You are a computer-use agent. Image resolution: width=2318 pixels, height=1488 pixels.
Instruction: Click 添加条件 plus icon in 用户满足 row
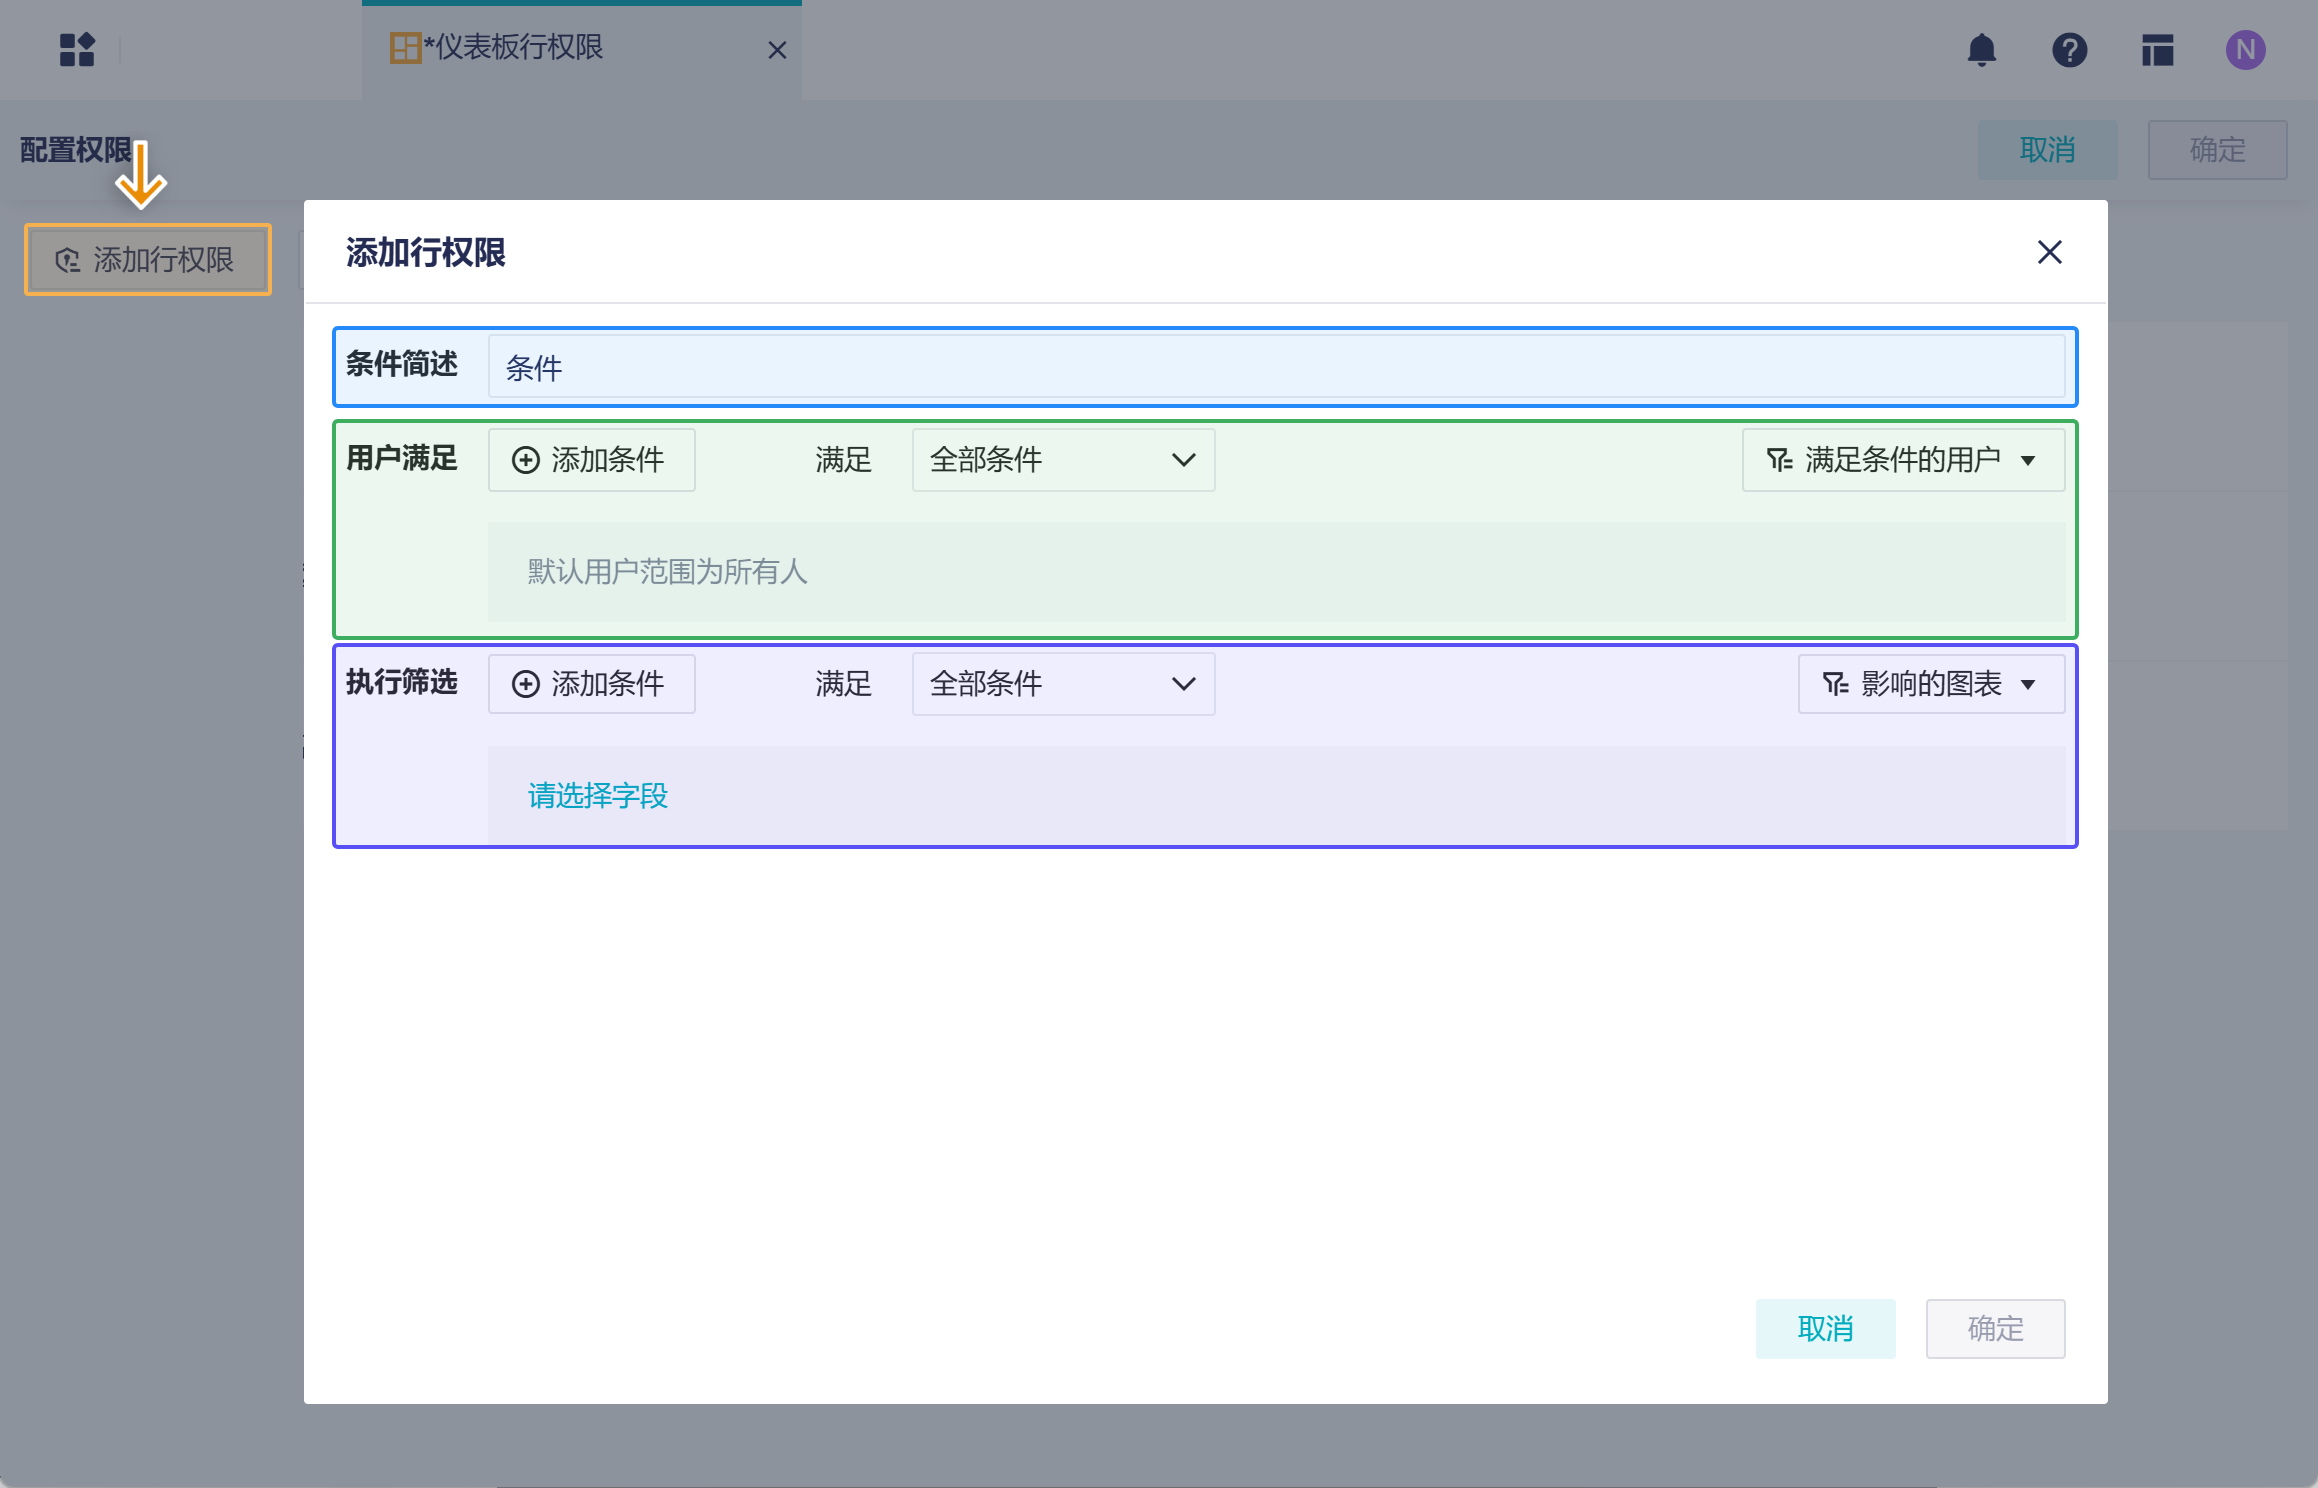(x=526, y=460)
